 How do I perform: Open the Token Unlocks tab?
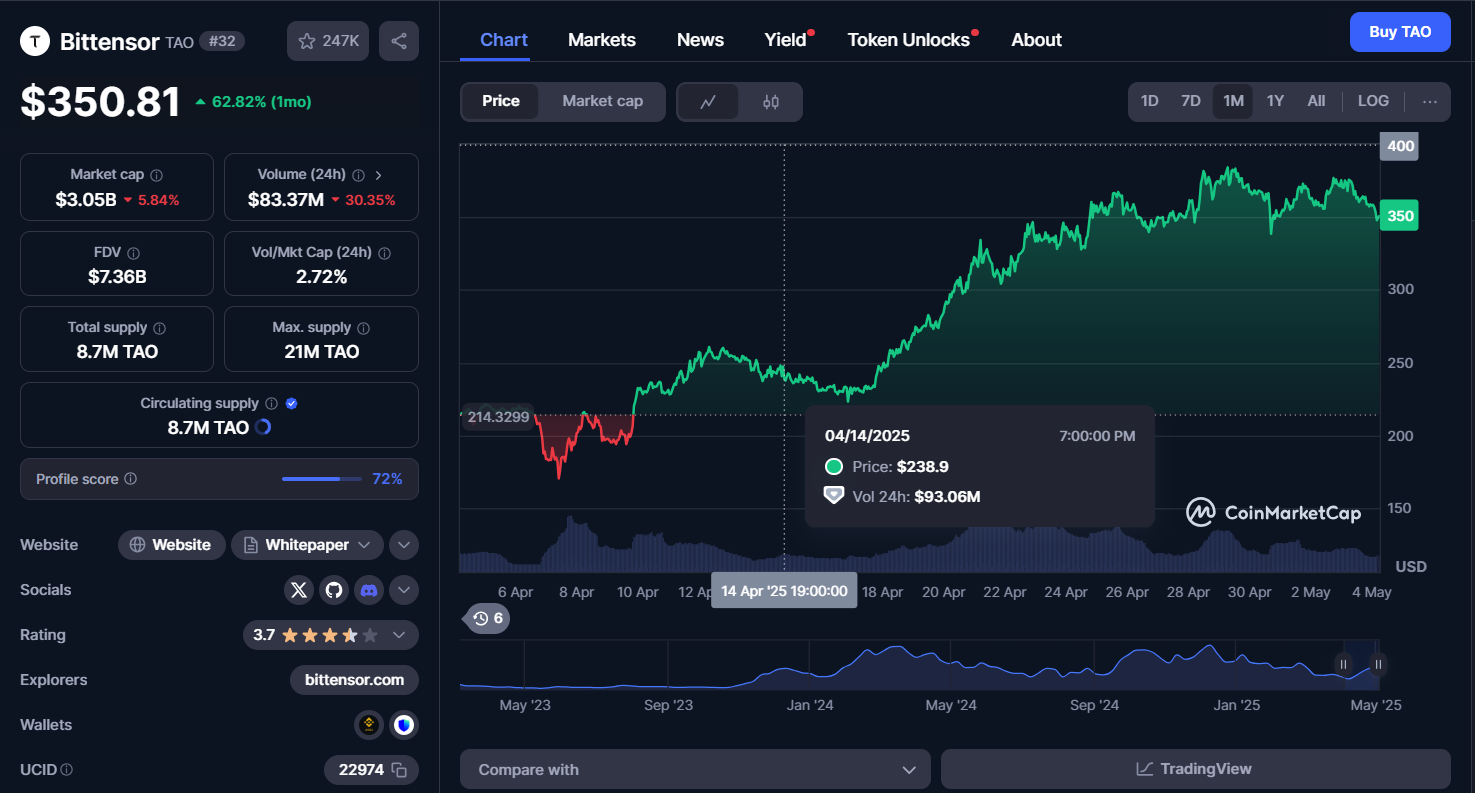[x=909, y=40]
